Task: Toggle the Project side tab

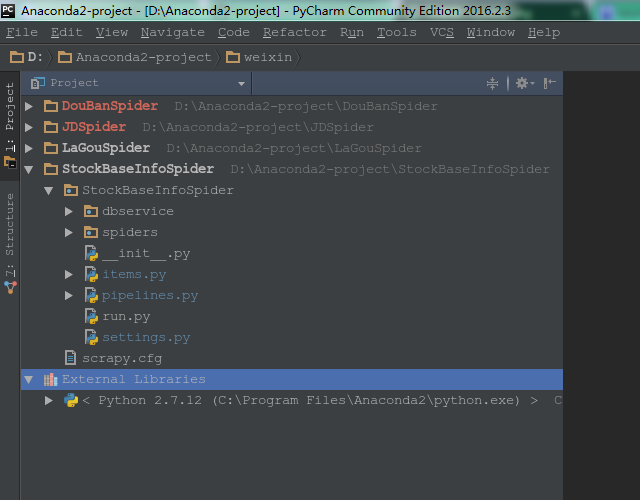Action: click(x=10, y=125)
